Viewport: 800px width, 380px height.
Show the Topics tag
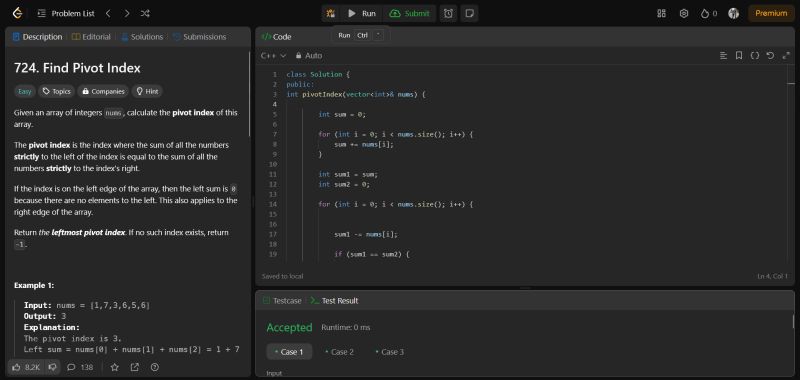coord(57,91)
